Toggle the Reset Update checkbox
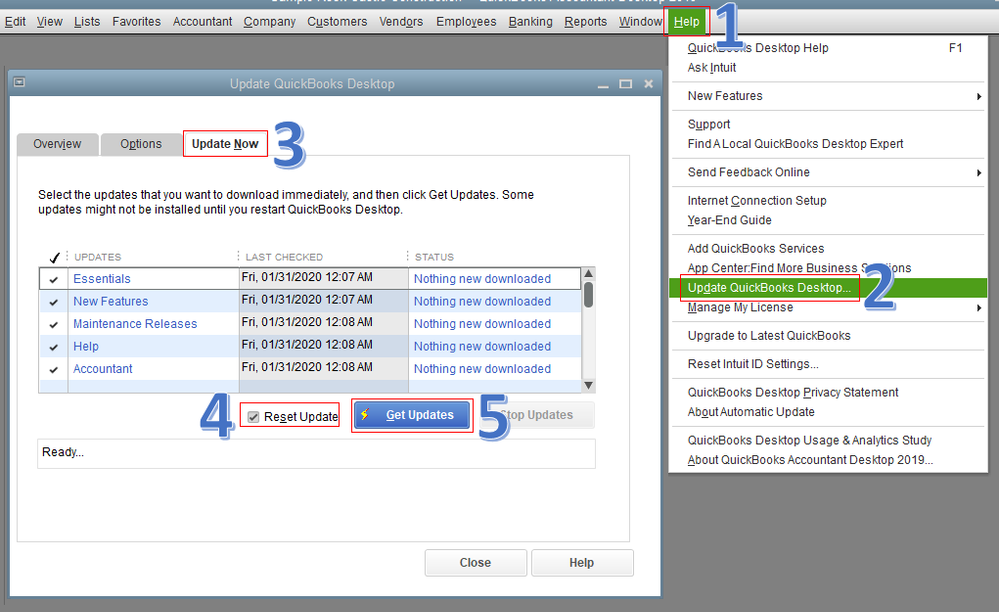The width and height of the screenshot is (999, 612). click(x=254, y=417)
